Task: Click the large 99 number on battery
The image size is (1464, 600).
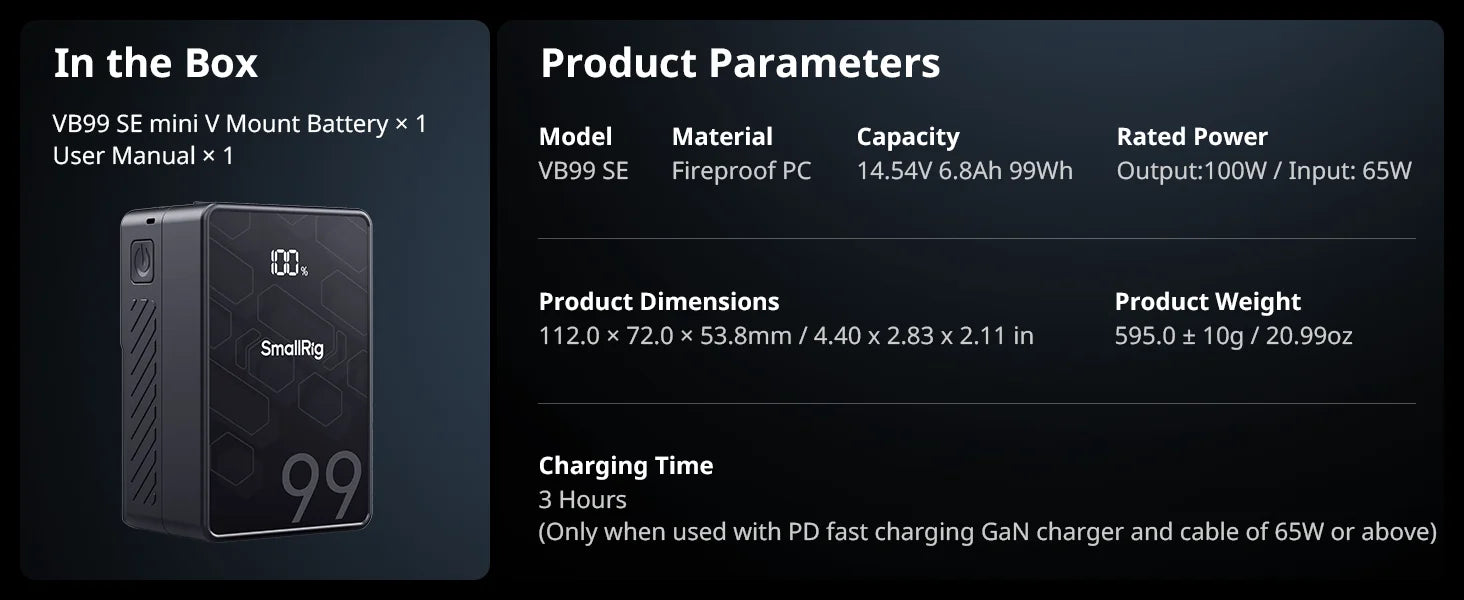Action: pos(320,488)
